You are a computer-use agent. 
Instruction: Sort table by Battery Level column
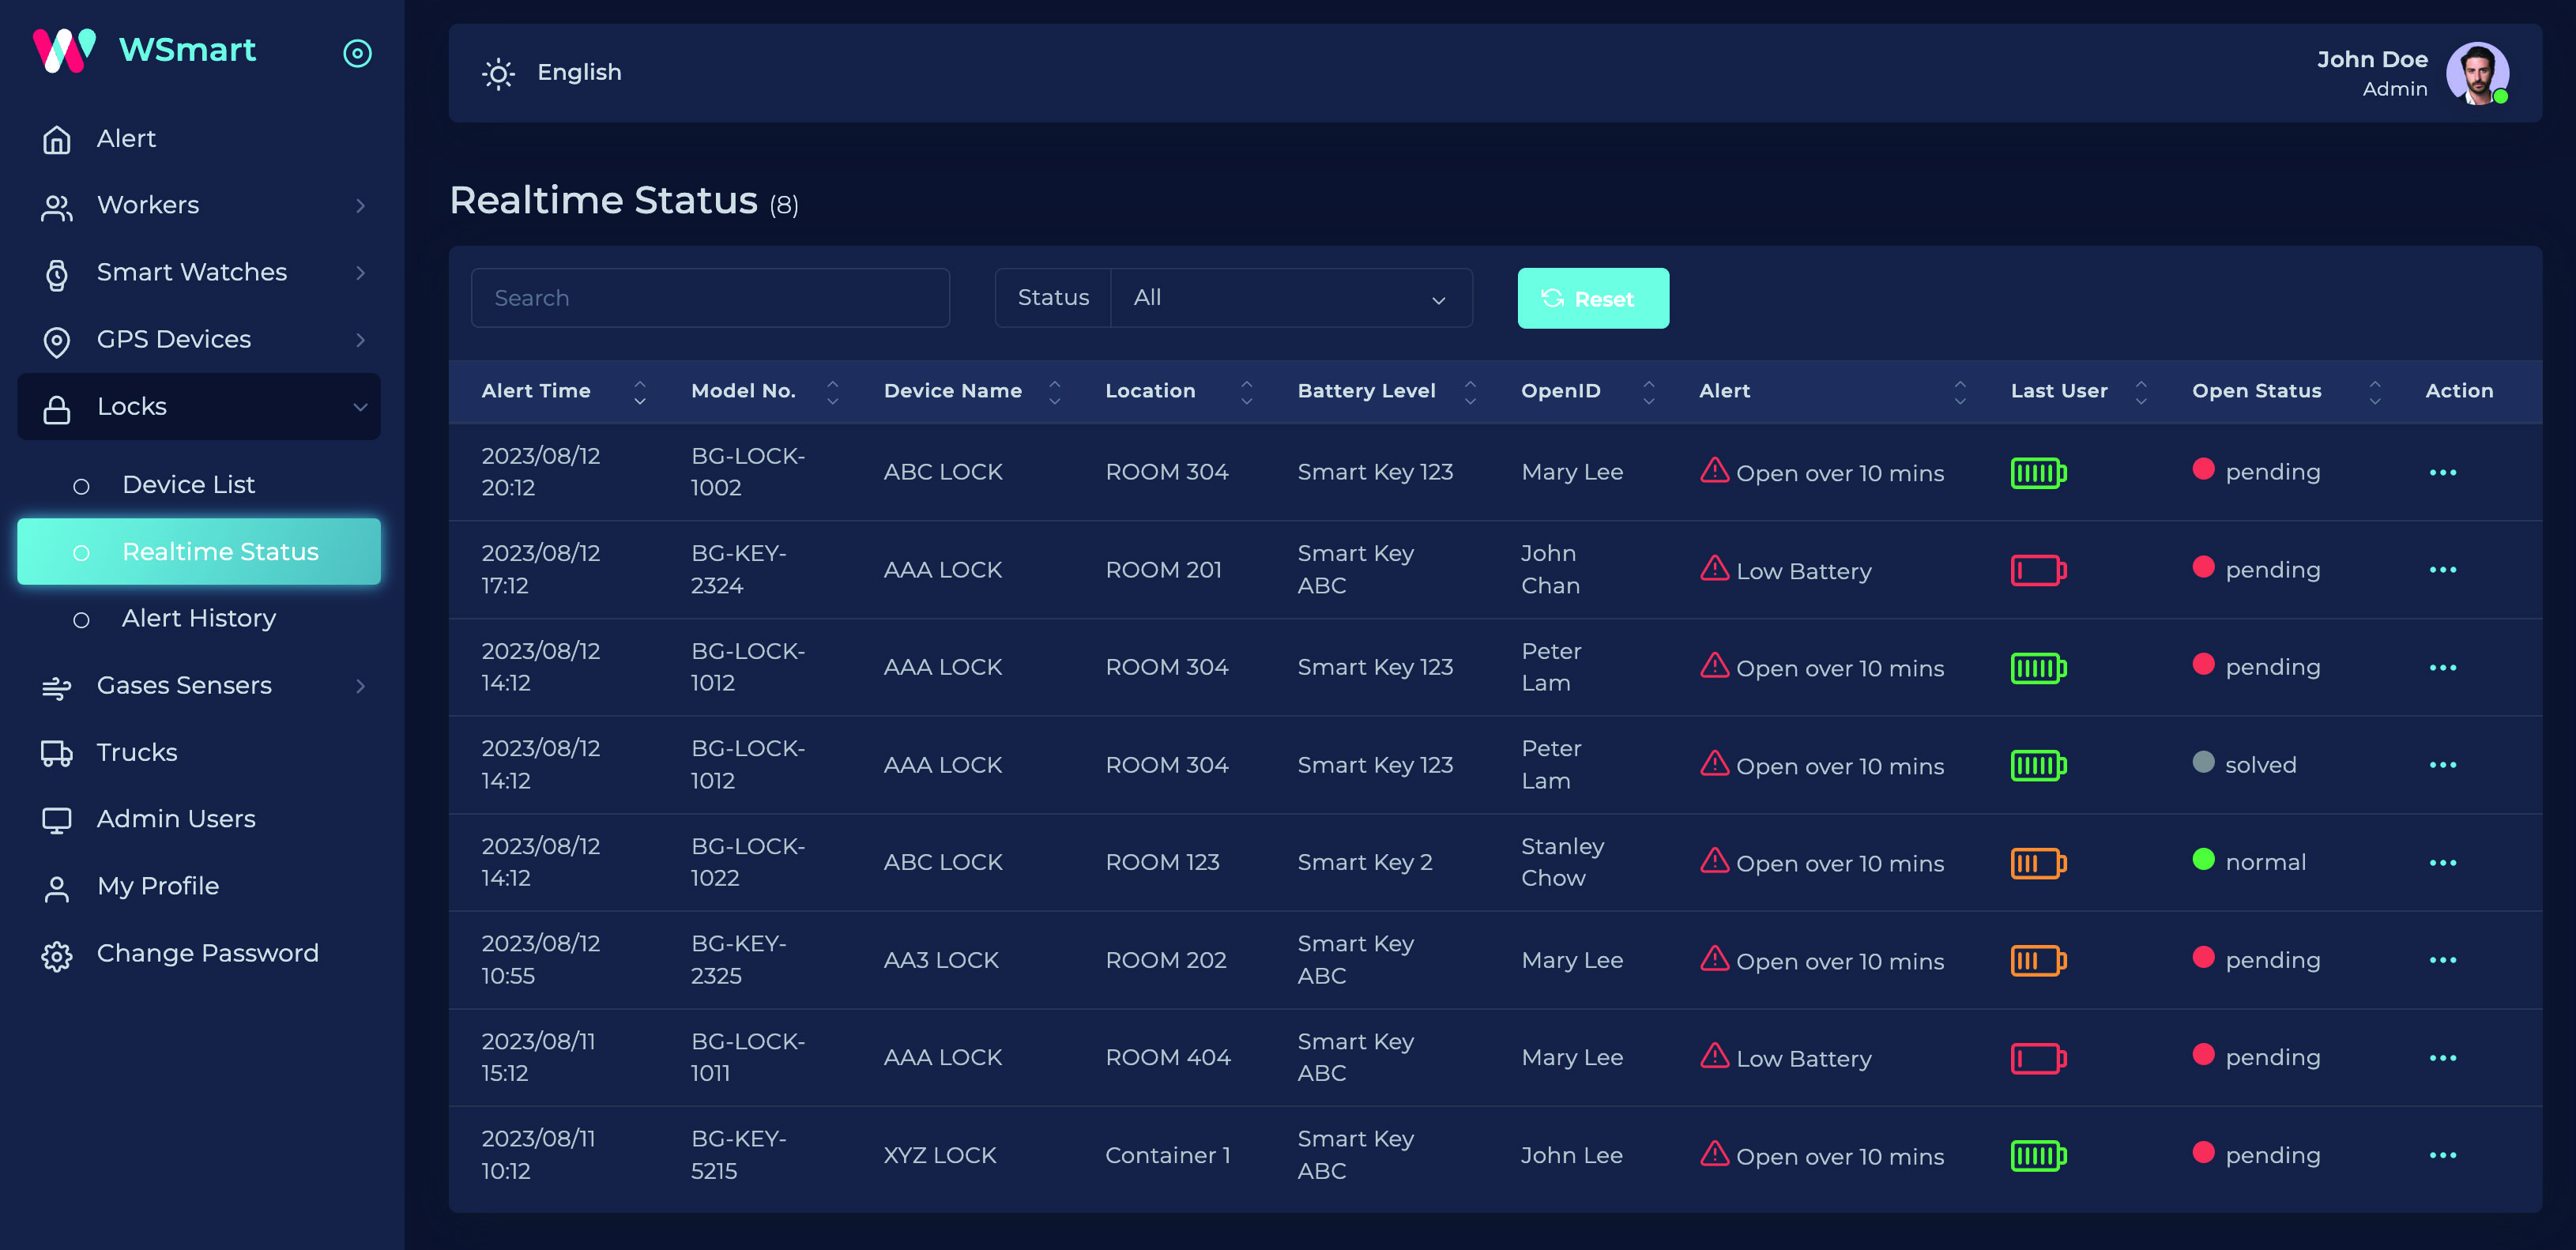tap(1470, 392)
